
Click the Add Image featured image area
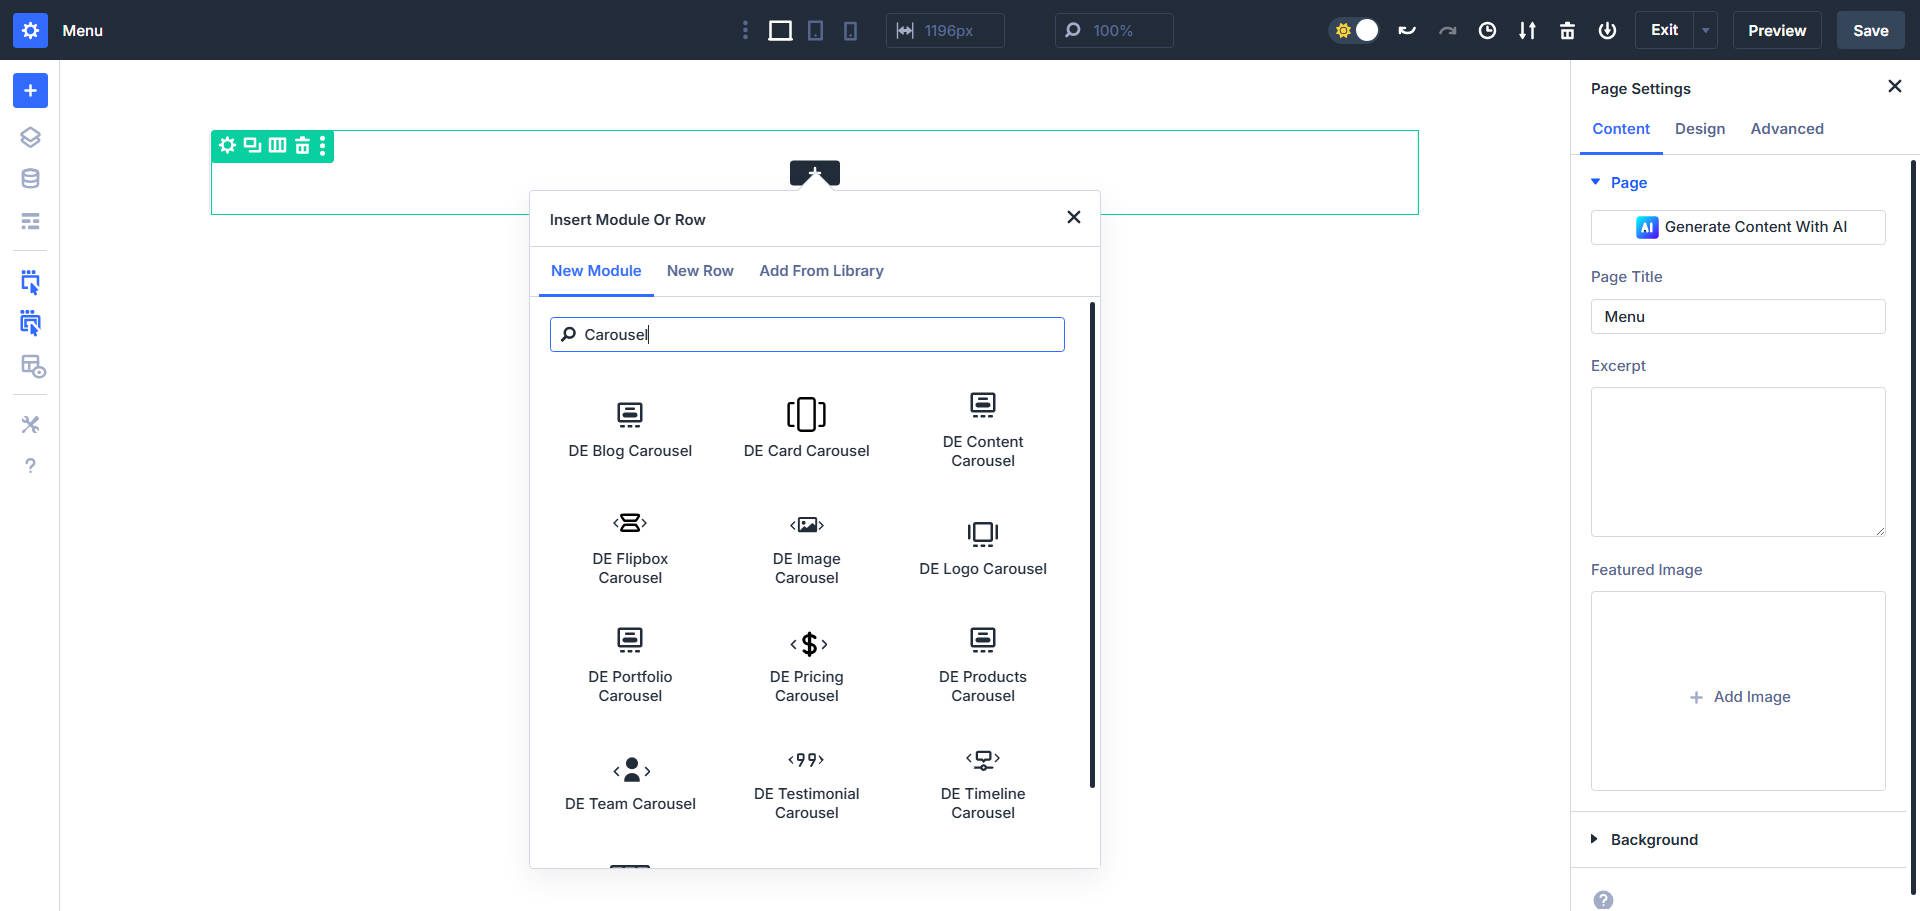(1738, 696)
